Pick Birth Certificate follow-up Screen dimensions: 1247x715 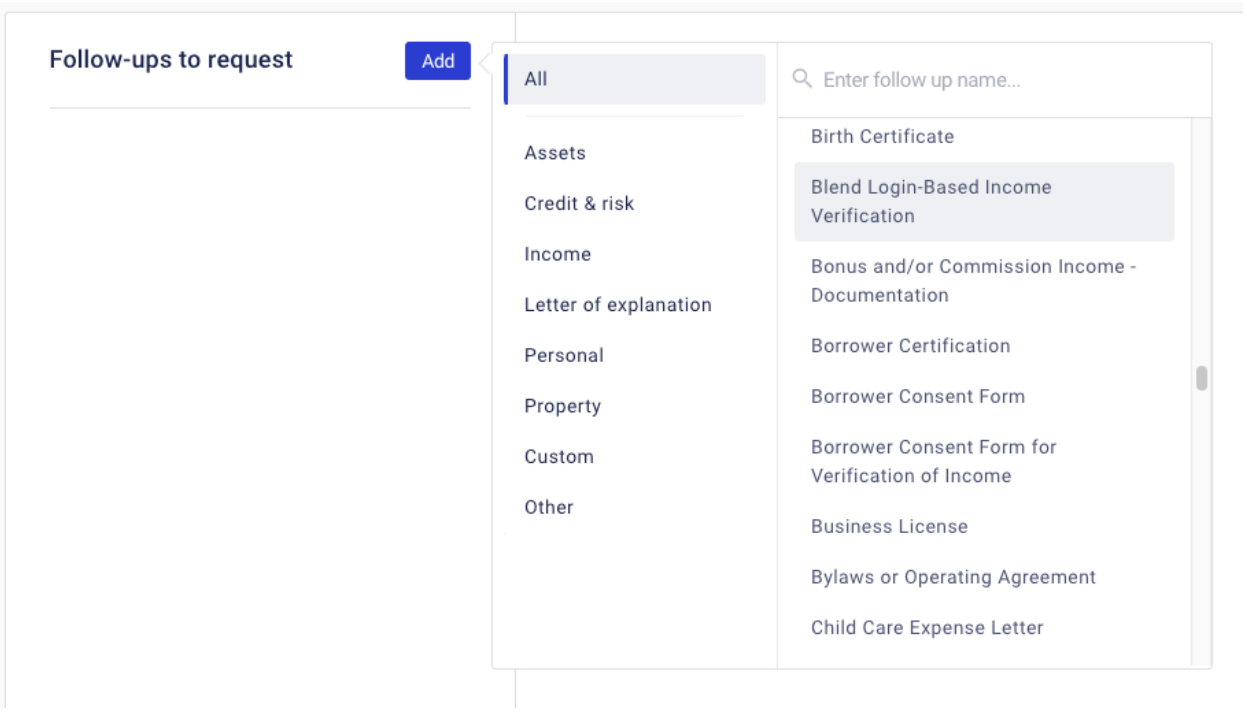click(x=882, y=136)
